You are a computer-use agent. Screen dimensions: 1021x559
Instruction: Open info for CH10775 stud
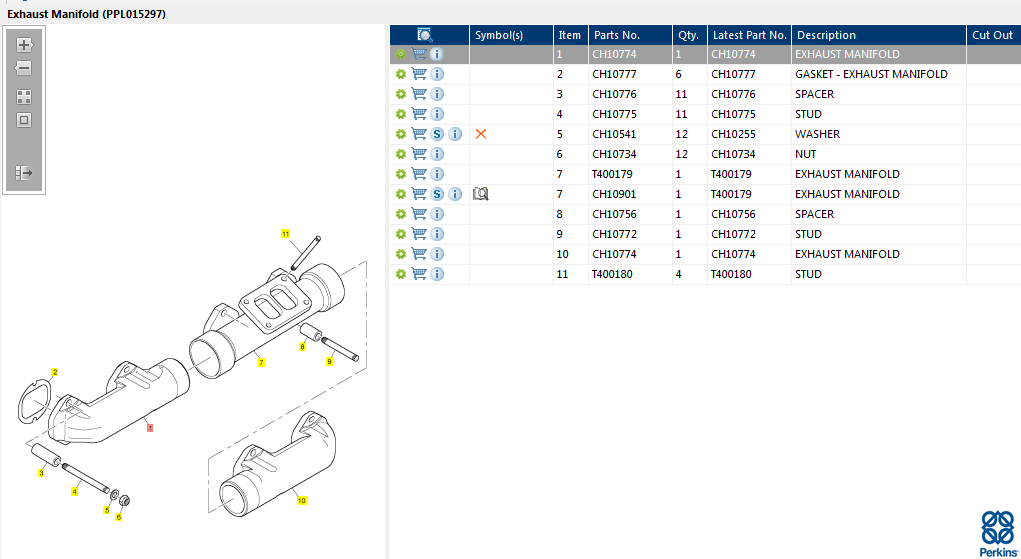438,114
